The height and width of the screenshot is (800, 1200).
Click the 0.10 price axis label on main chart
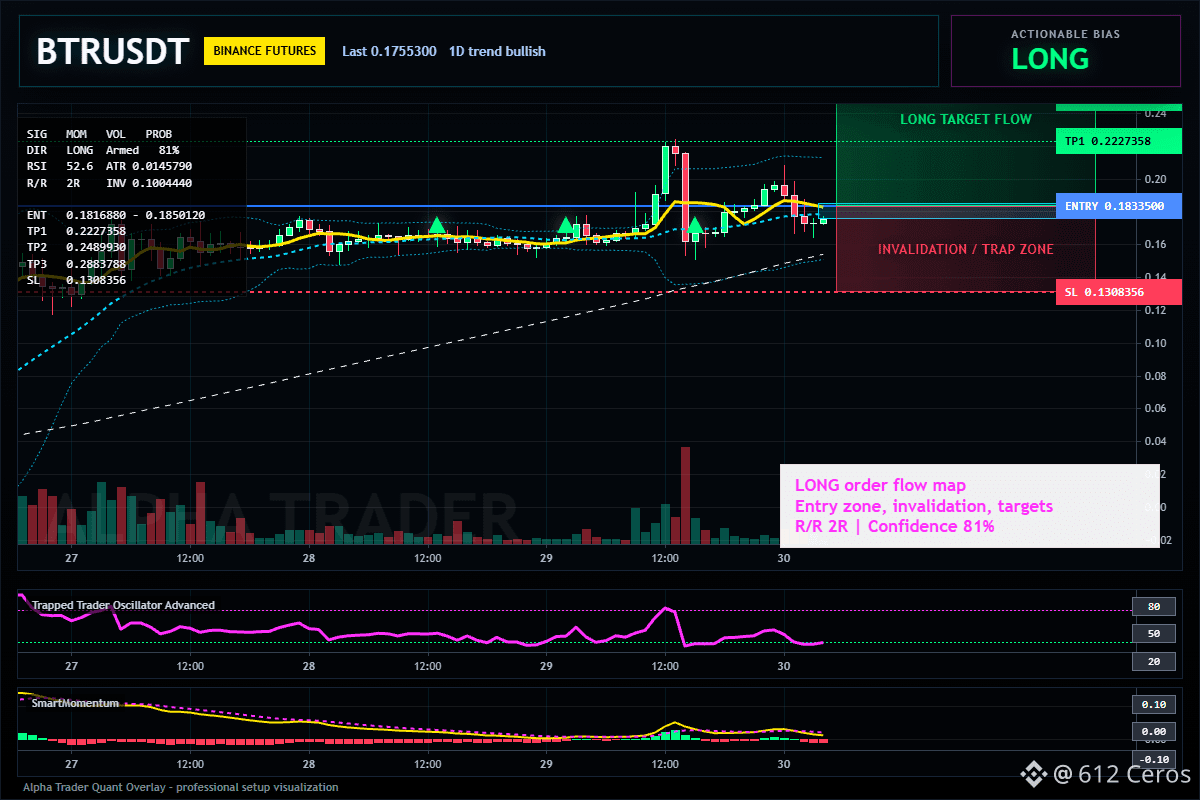coord(1156,343)
